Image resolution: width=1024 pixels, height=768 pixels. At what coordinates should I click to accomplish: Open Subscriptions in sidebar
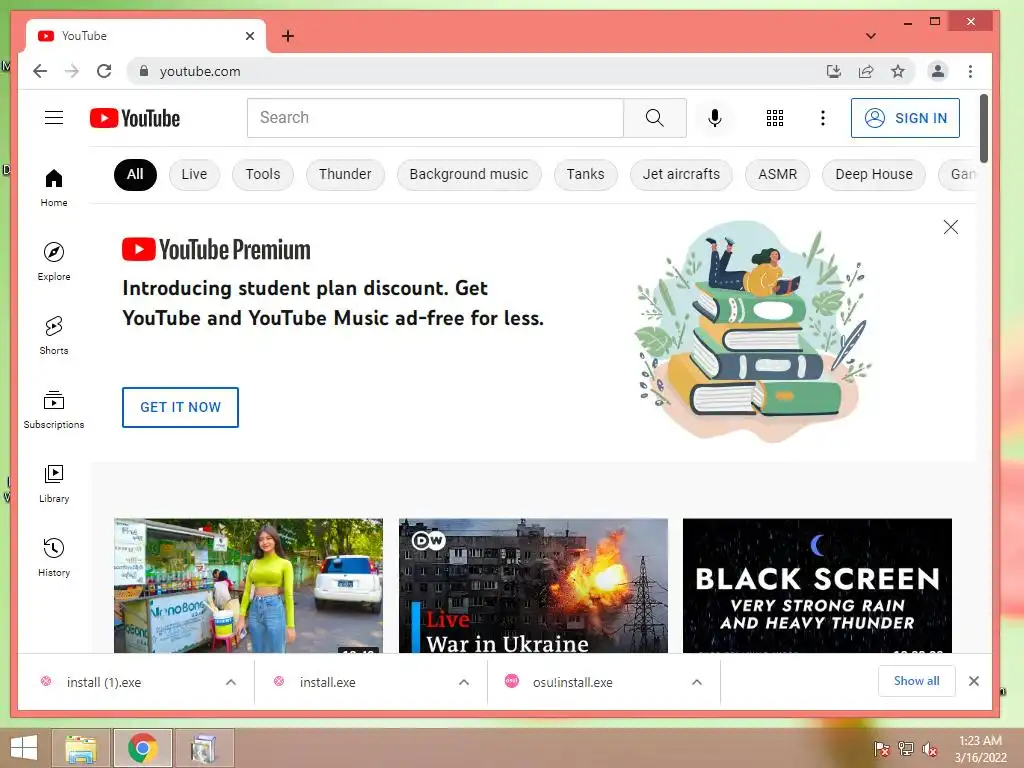[x=54, y=409]
